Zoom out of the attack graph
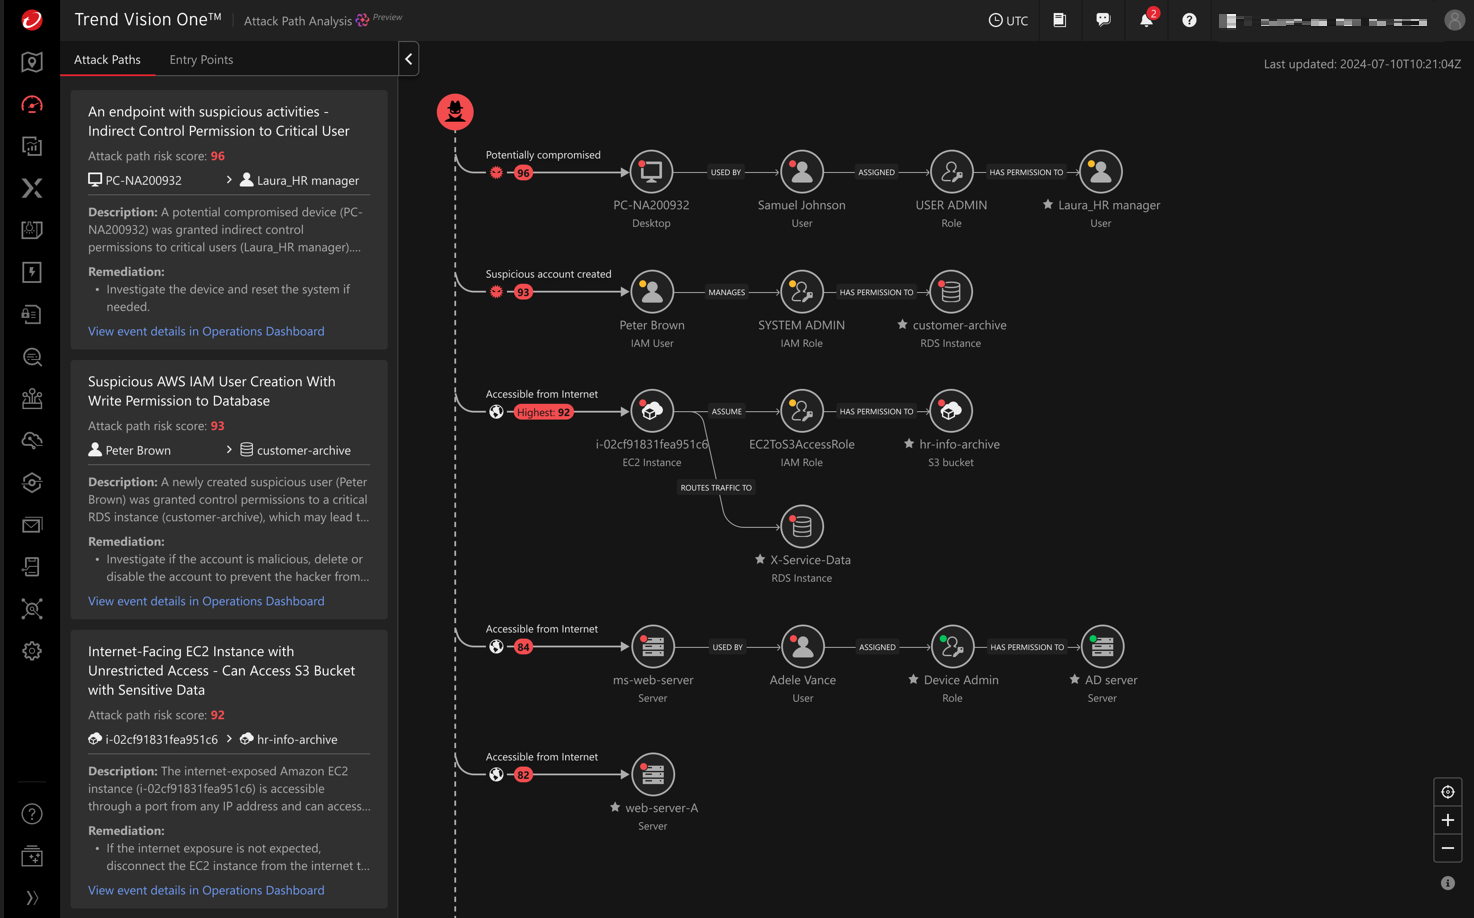The image size is (1474, 918). (x=1447, y=848)
